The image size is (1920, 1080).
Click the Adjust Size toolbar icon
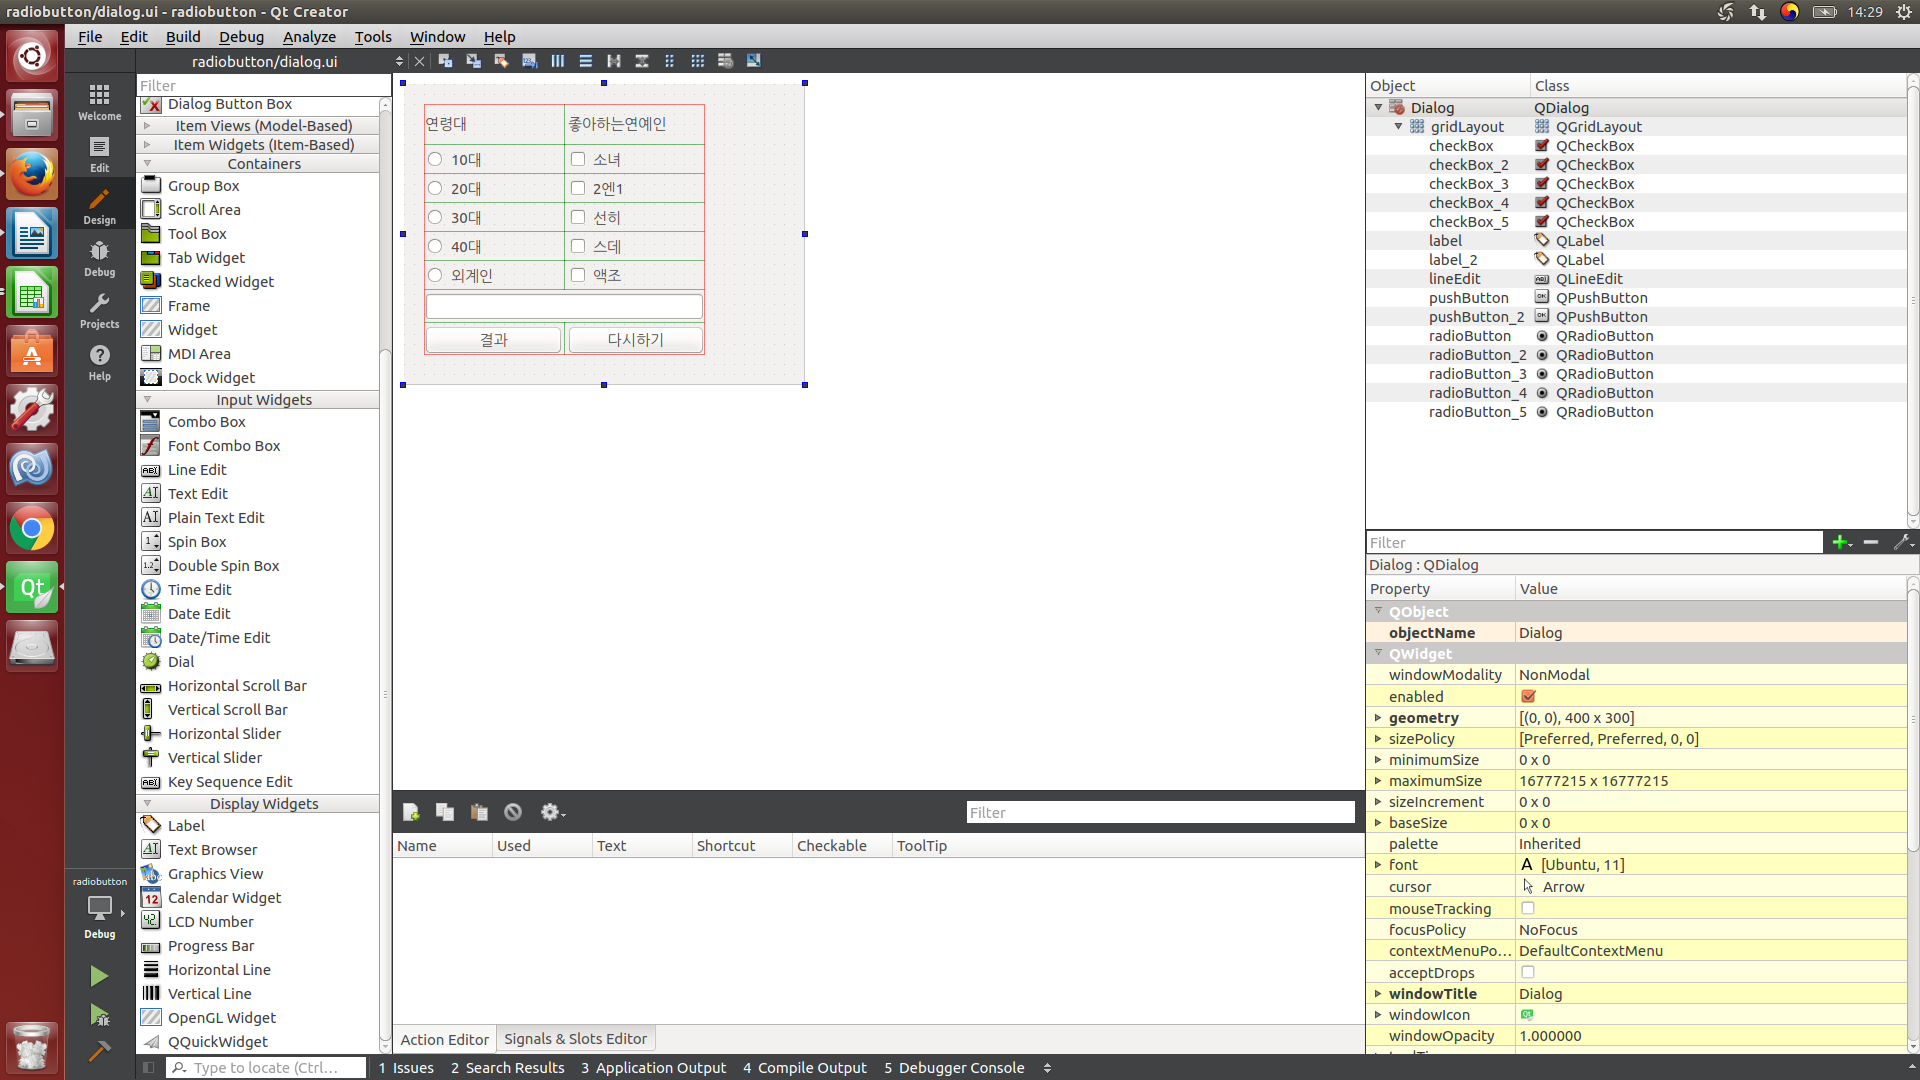tap(754, 61)
